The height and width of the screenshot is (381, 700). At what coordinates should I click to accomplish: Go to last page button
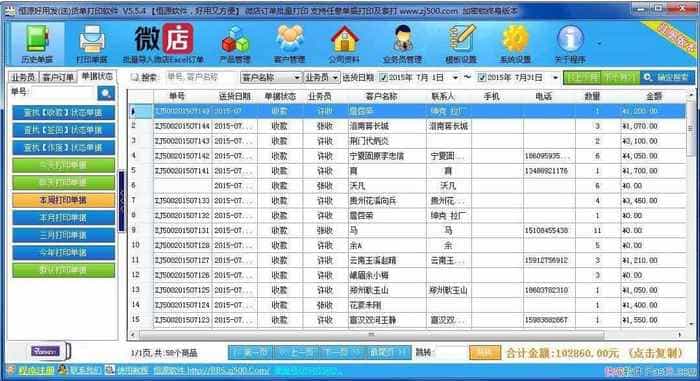(388, 352)
